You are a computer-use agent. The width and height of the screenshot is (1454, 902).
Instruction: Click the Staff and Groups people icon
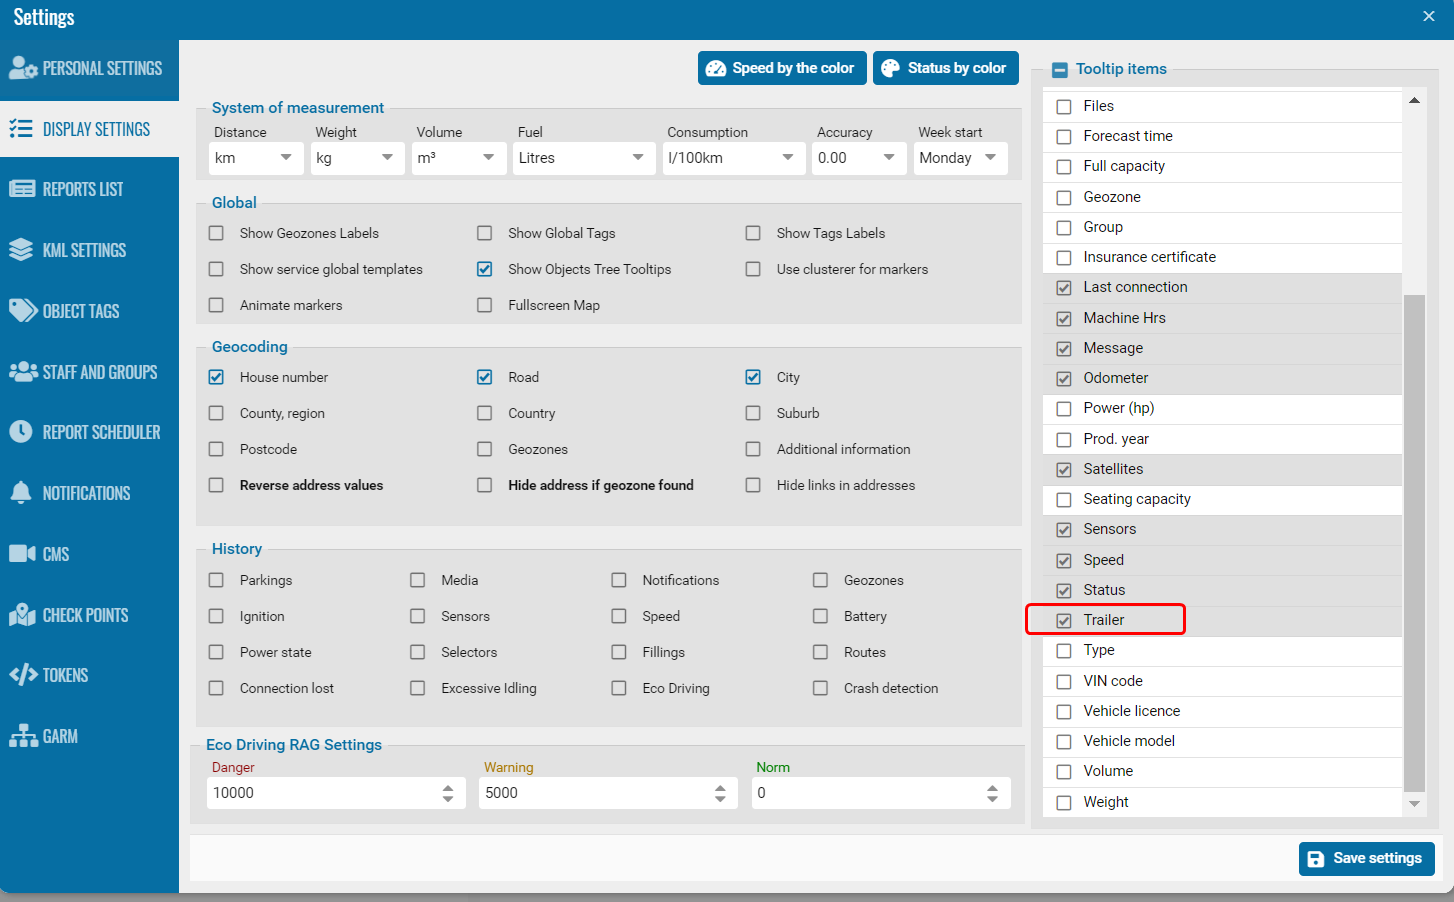coord(22,372)
